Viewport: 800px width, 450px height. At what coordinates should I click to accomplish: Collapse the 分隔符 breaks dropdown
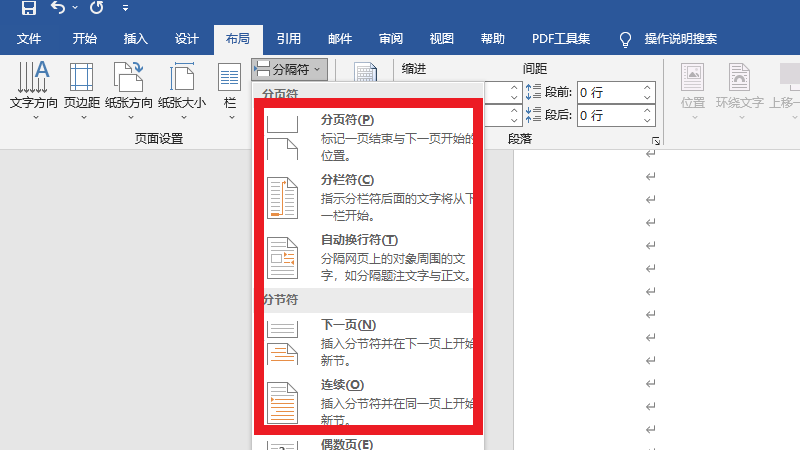coord(289,69)
